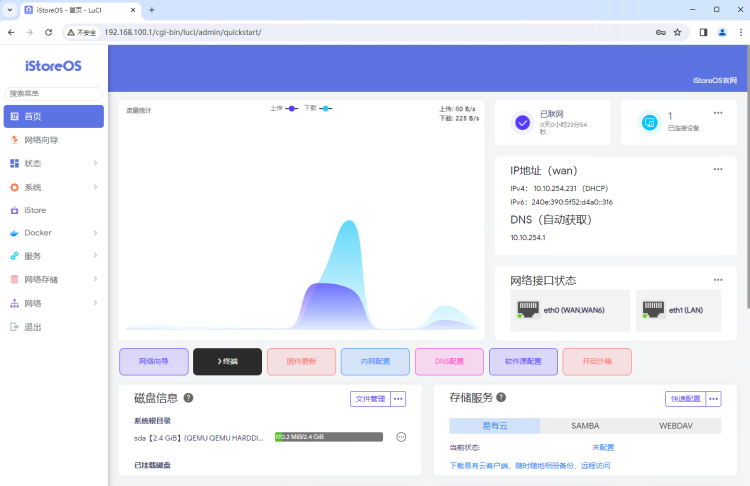Open the IP地址 card three-dot menu
Screen dimensions: 750x486
click(x=718, y=169)
